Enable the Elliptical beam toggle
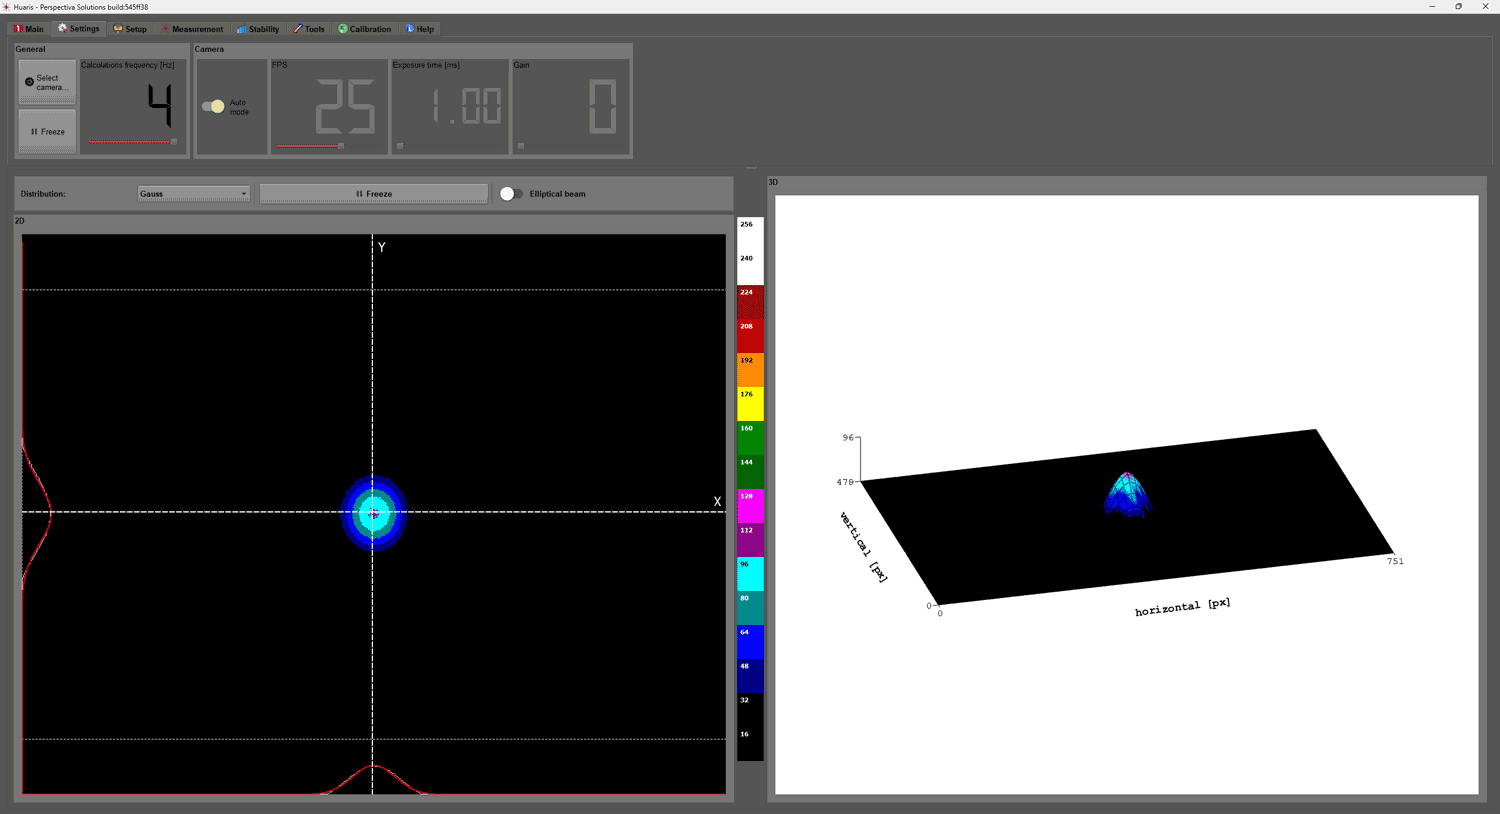Screen dimensions: 1500x814 [511, 194]
